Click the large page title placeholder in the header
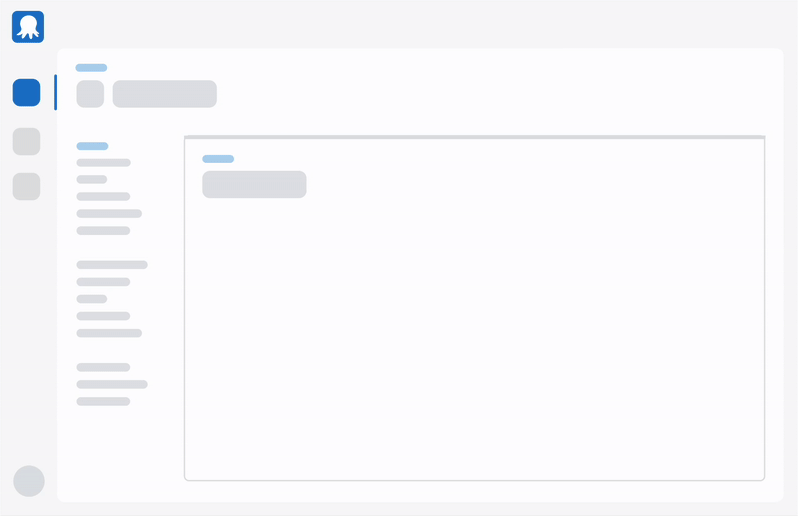The width and height of the screenshot is (798, 516). 165,94
